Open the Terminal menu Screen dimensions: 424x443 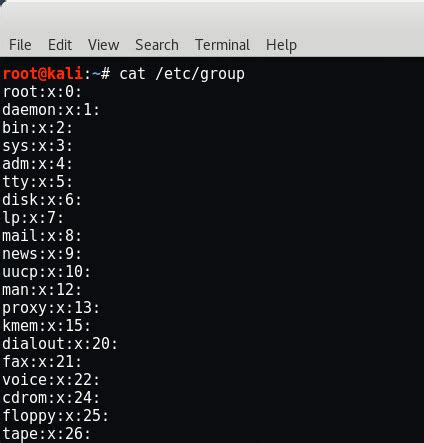(222, 45)
